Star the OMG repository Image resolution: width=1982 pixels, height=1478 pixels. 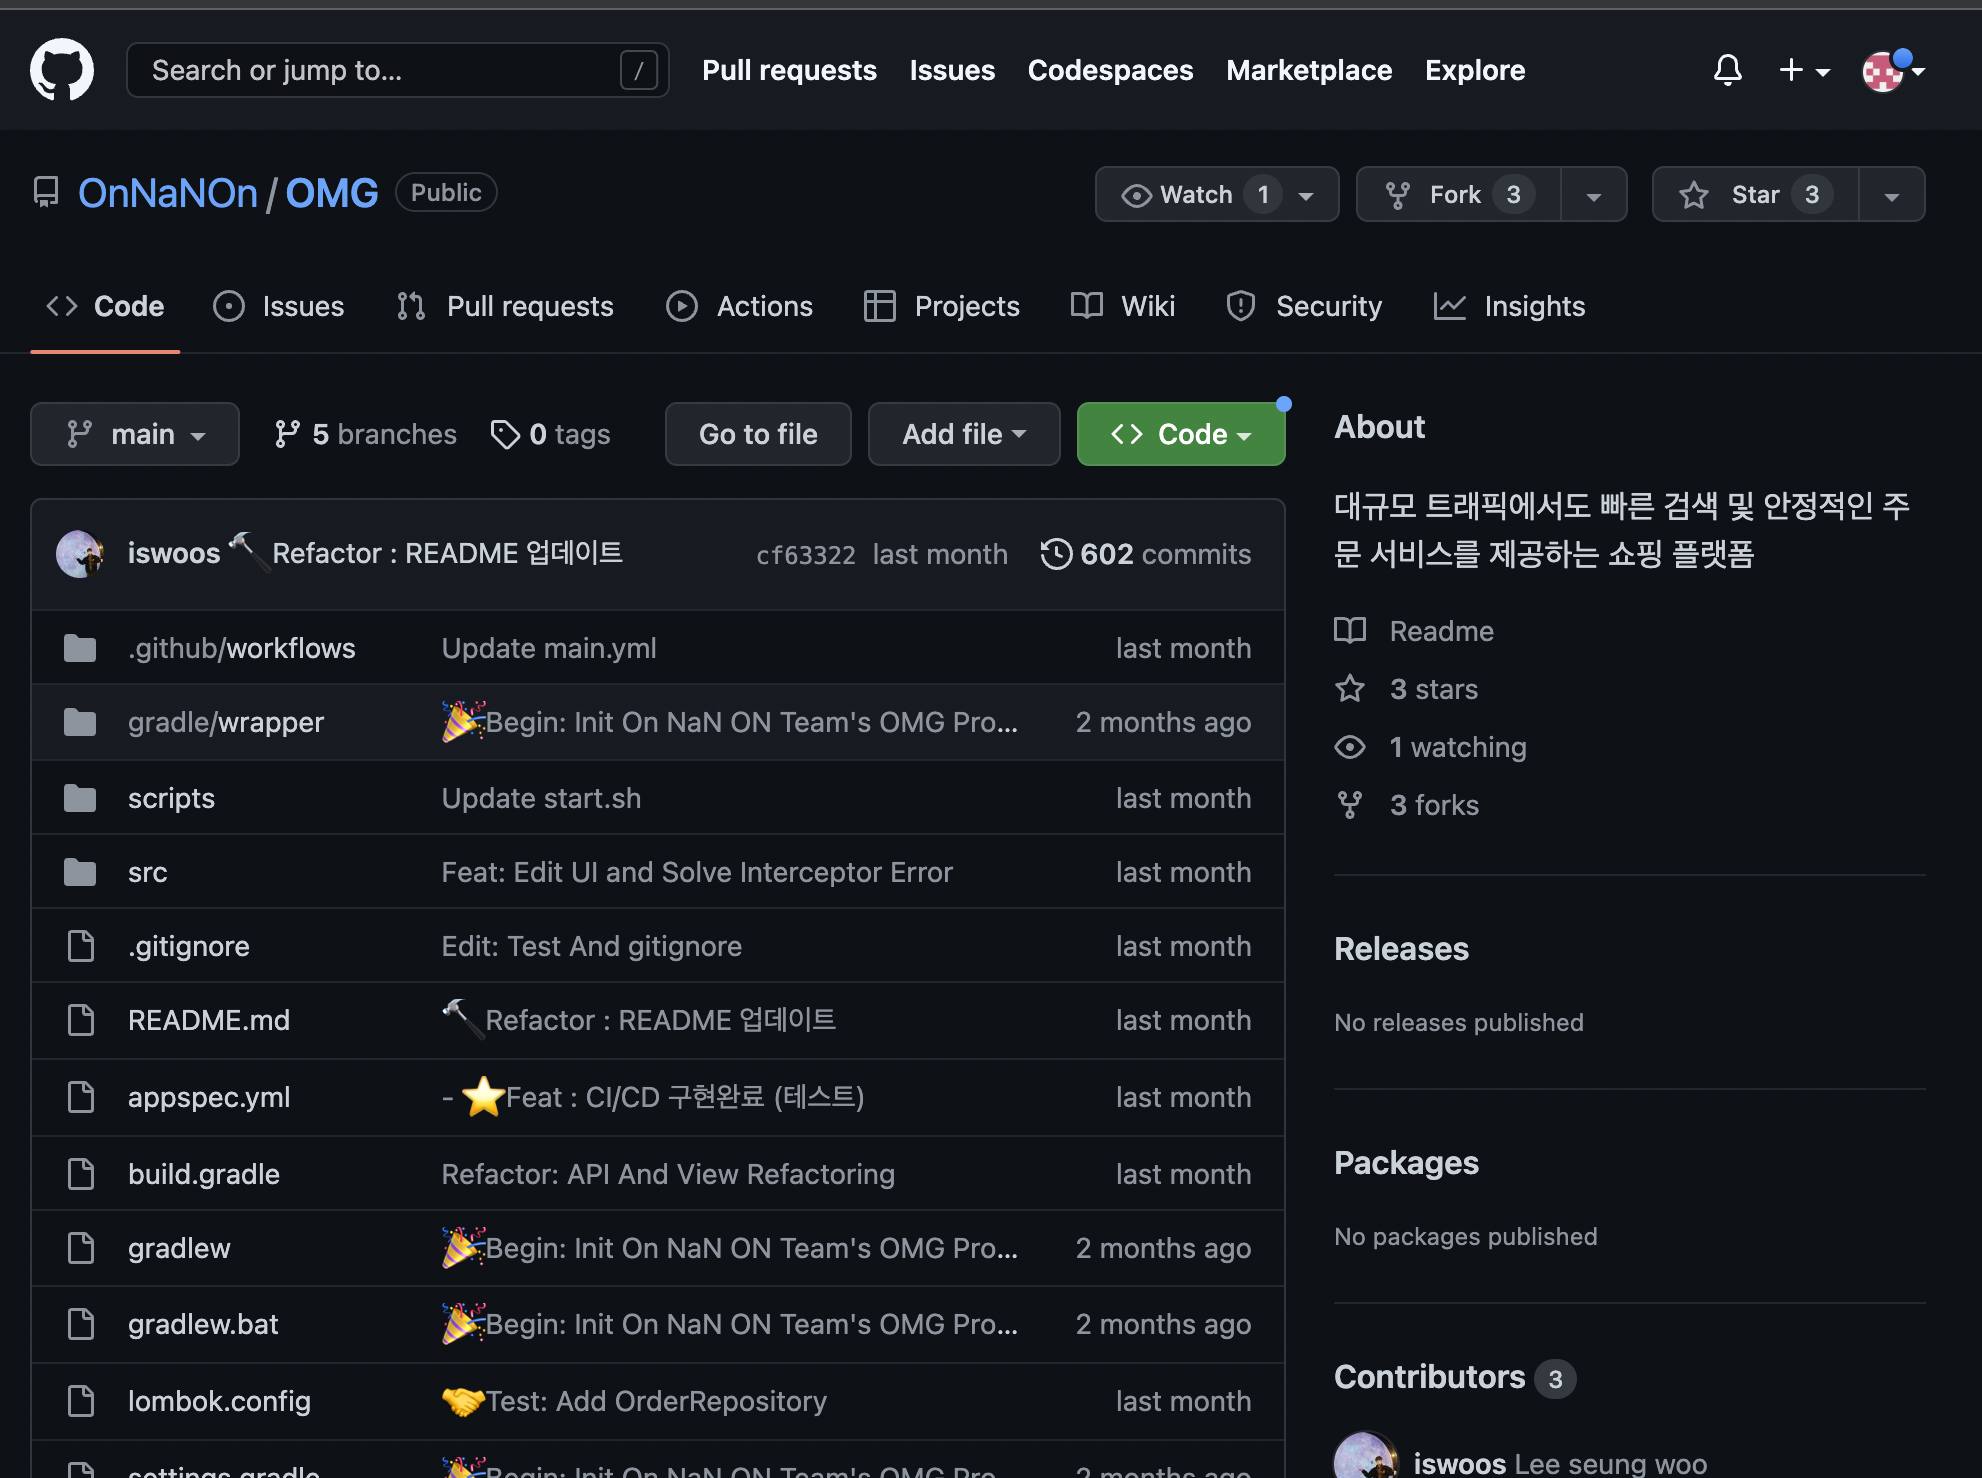1755,194
